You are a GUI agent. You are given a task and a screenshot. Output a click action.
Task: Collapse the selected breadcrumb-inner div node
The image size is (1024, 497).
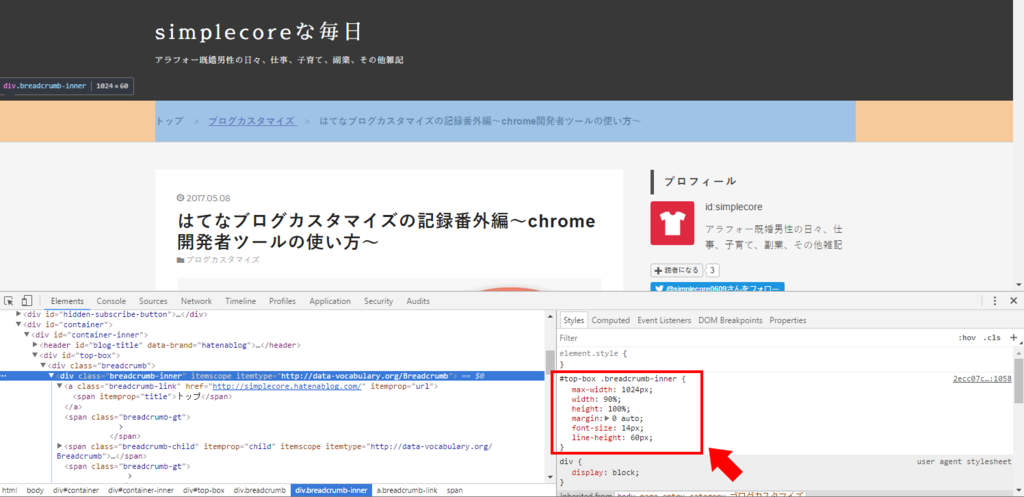click(51, 376)
